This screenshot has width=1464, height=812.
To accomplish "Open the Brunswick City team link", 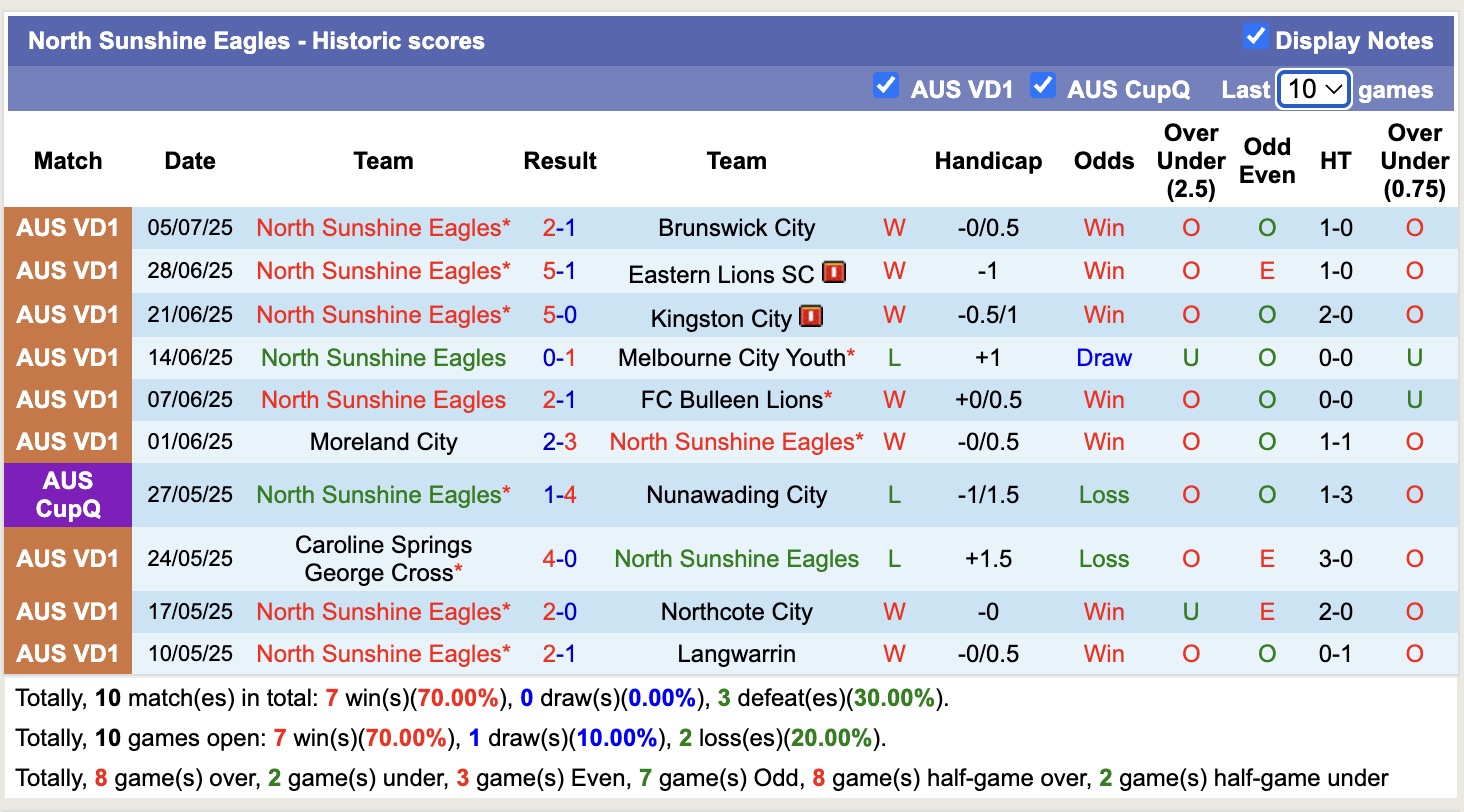I will click(x=736, y=227).
